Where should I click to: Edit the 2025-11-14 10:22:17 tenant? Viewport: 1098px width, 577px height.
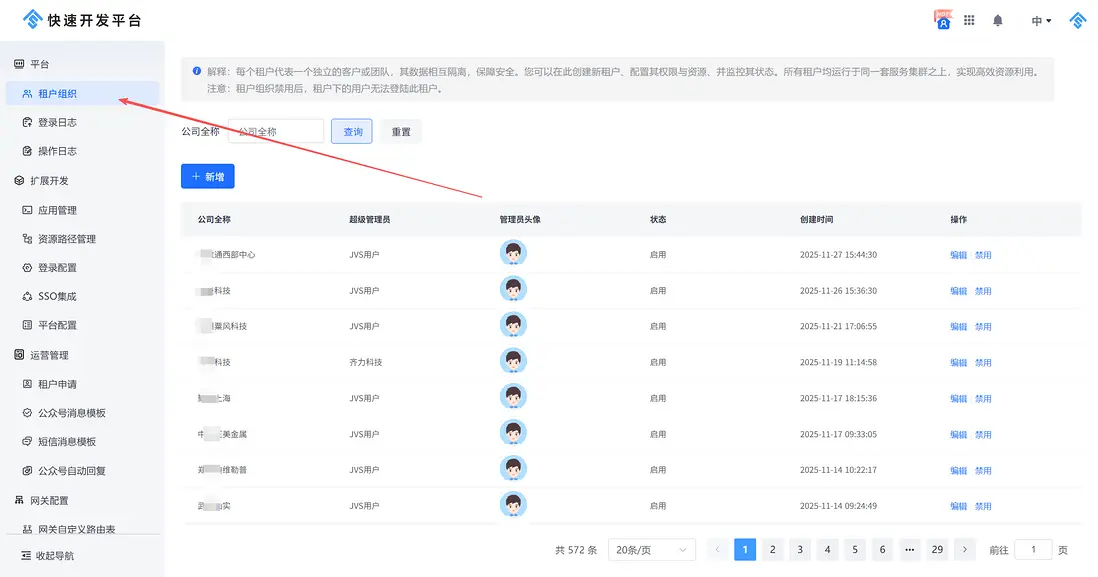(x=958, y=471)
